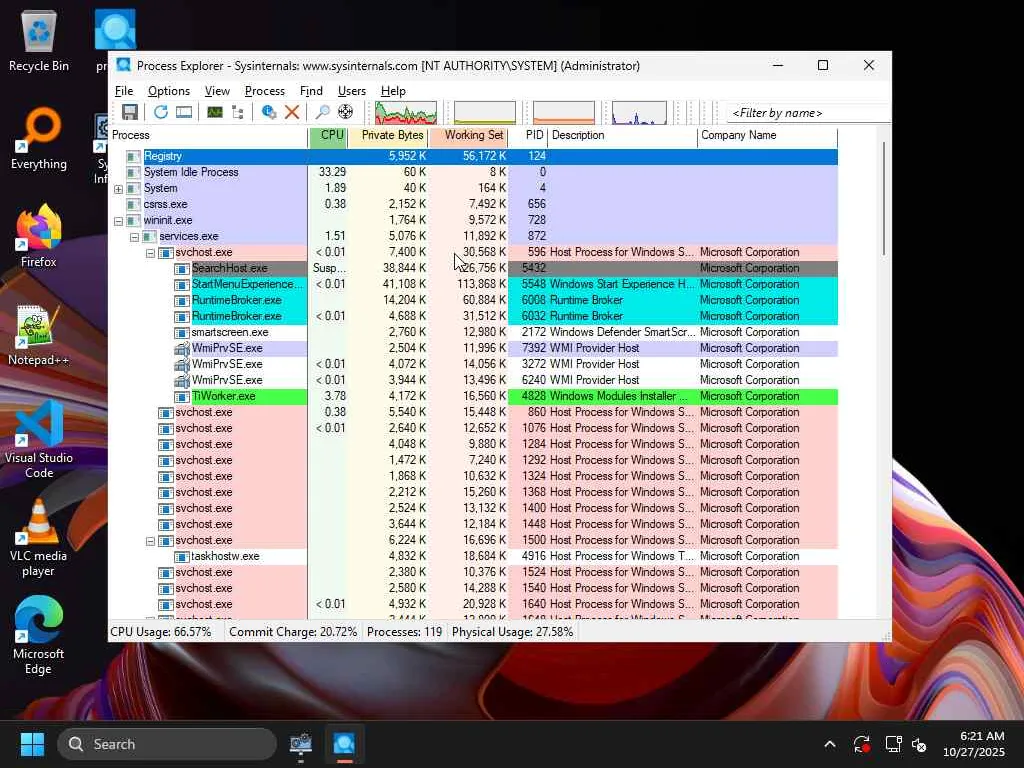The width and height of the screenshot is (1024, 768).
Task: Click the Refresh Now toolbar icon
Action: (161, 112)
